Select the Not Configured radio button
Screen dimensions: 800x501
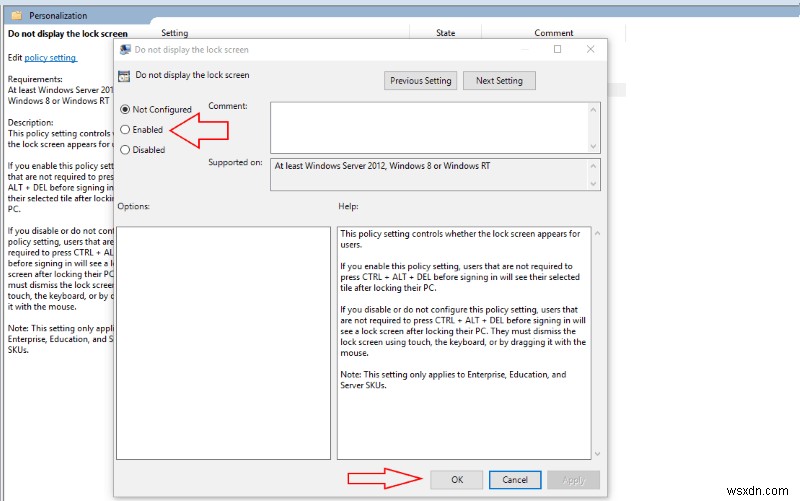click(125, 109)
